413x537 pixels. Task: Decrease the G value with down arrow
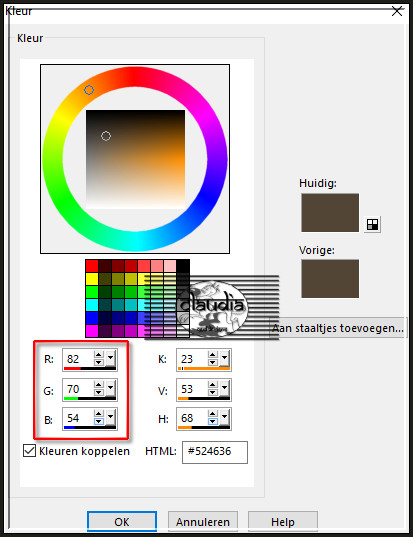tap(99, 392)
